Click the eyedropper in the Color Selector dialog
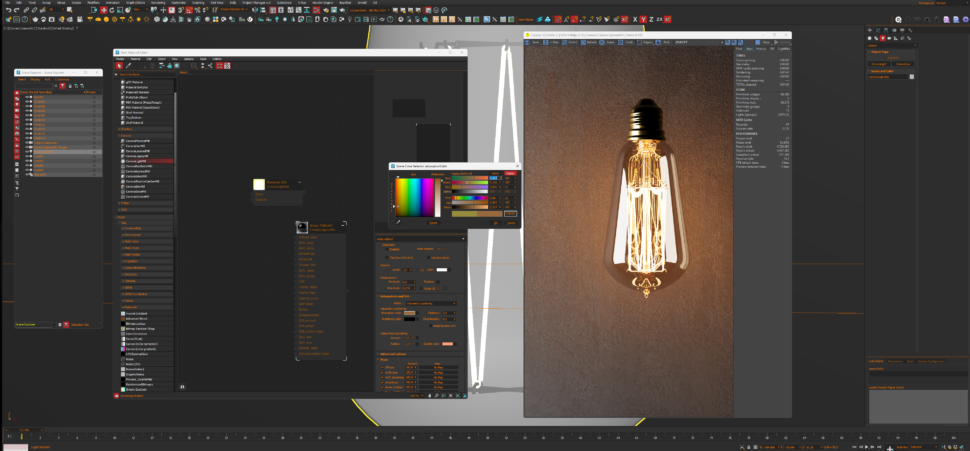This screenshot has width=970, height=451. (398, 222)
